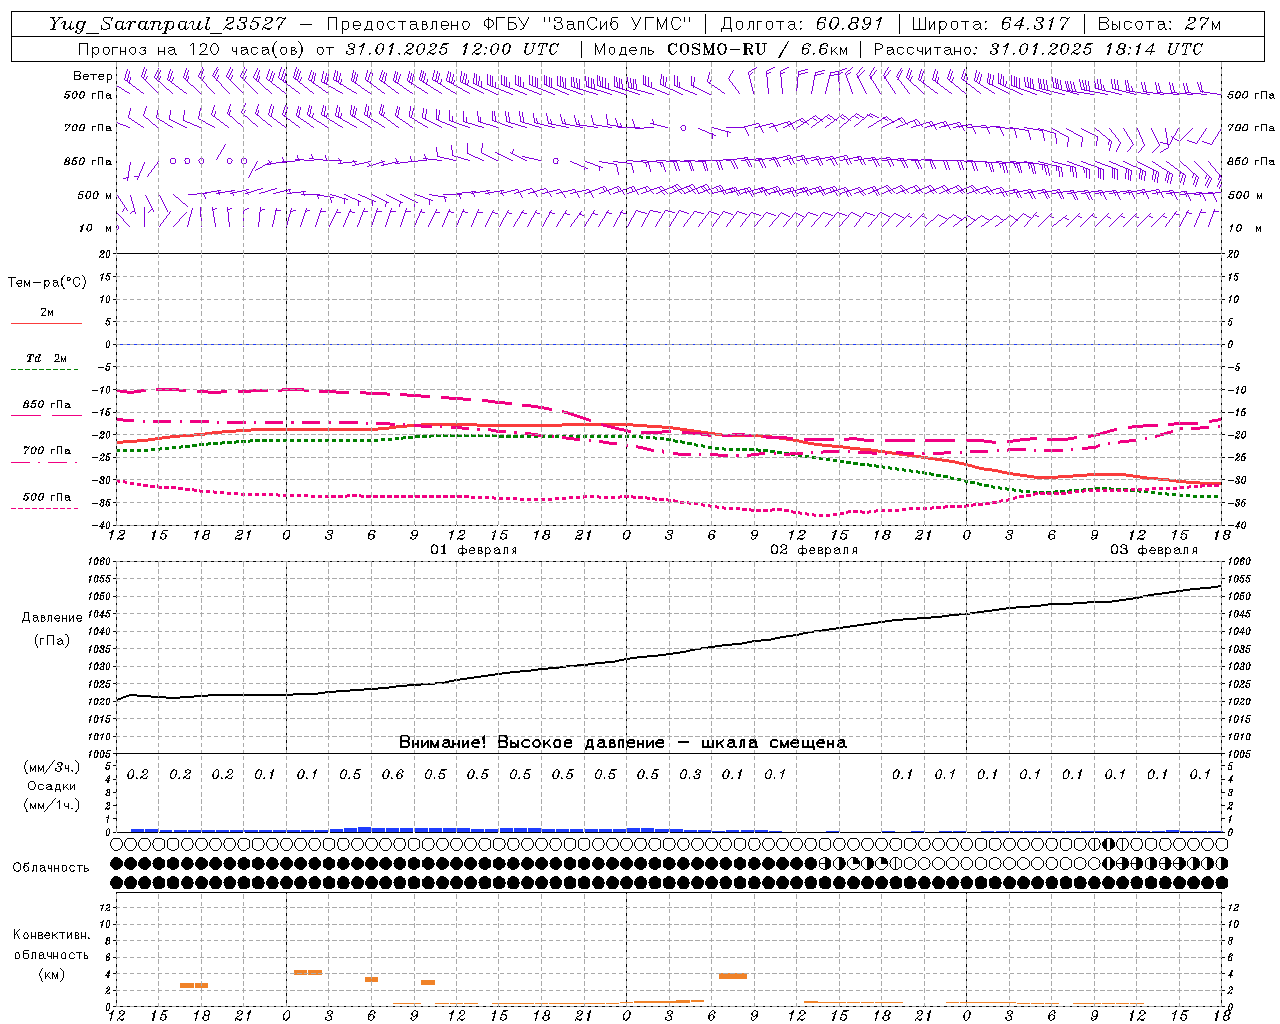
Task: Click the Конвективн. convective cloud label
Action: pos(51,935)
